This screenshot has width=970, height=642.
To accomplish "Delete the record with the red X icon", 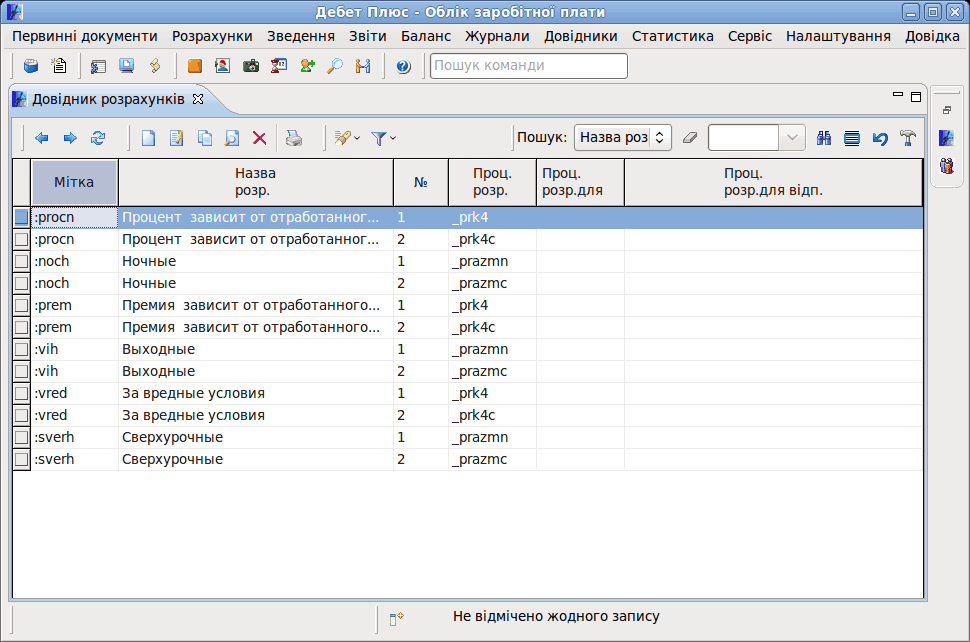I will [260, 138].
